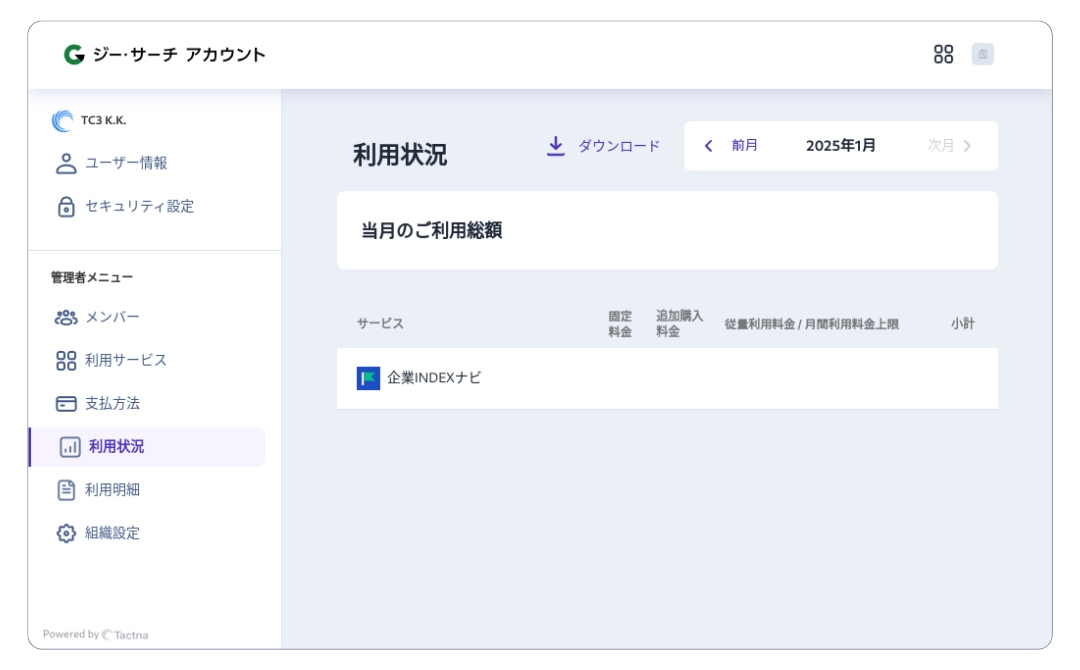Click the 小計 column header

pos(963,323)
